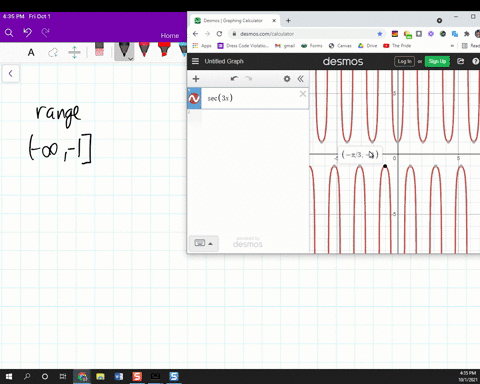Switch to Chrome on the taskbar

tap(82, 377)
